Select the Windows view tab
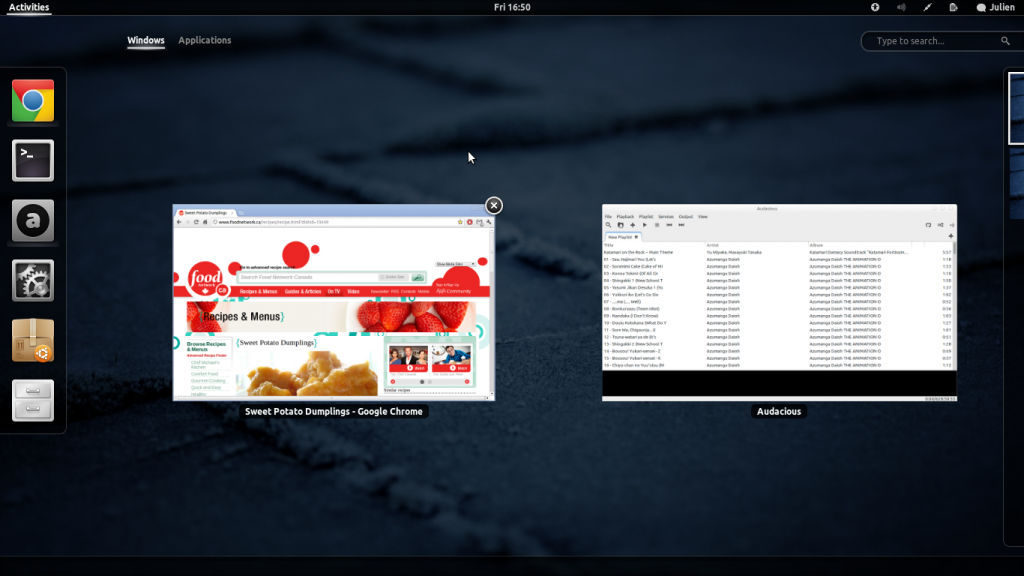The height and width of the screenshot is (576, 1024). point(146,40)
